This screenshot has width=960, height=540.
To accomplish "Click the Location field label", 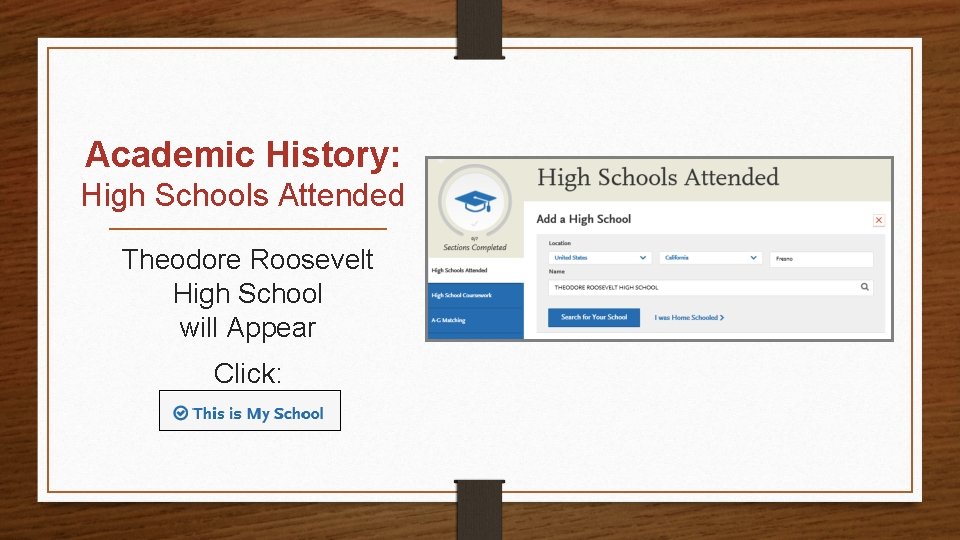I will point(560,243).
